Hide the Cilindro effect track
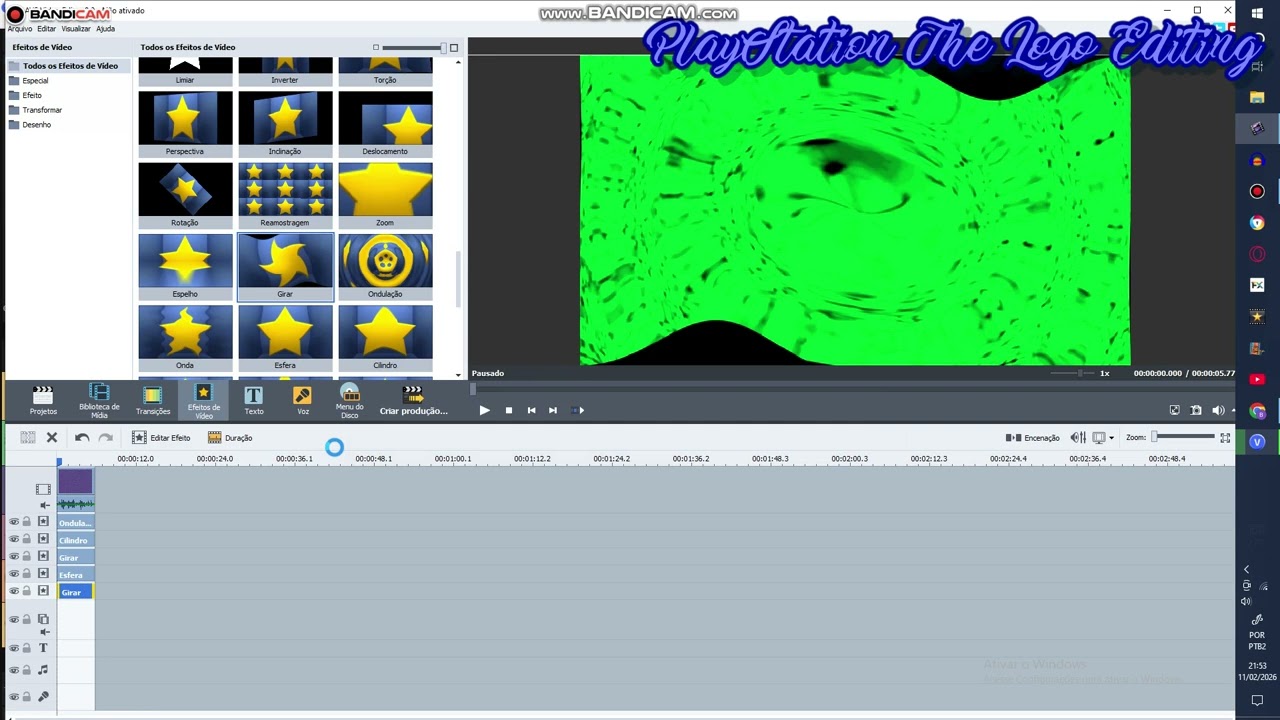Image resolution: width=1280 pixels, height=720 pixels. pyautogui.click(x=14, y=539)
